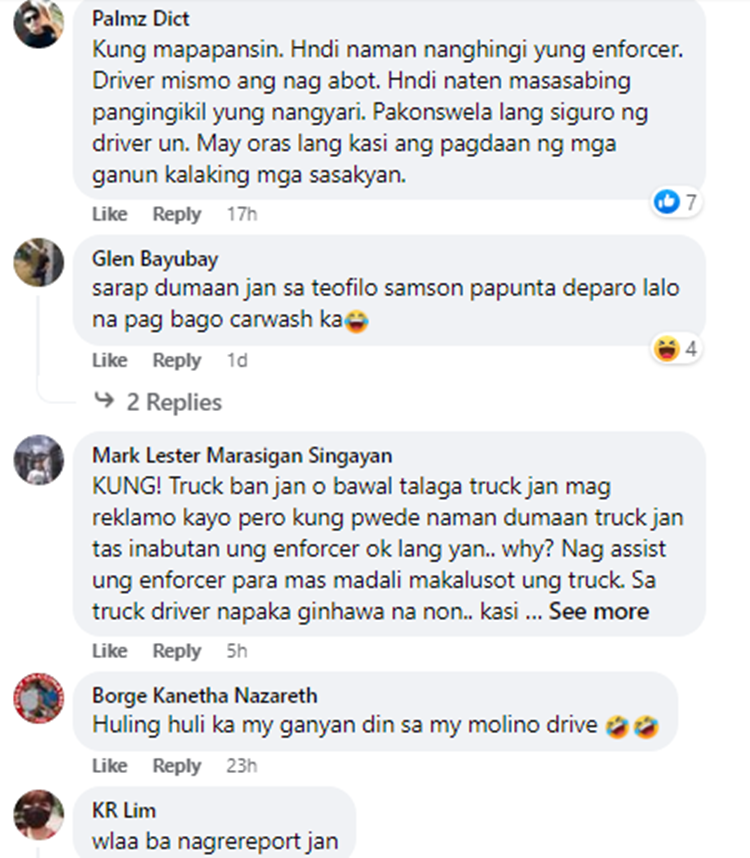
Task: Click the reply arrow icon beside 2 Replies
Action: point(104,400)
